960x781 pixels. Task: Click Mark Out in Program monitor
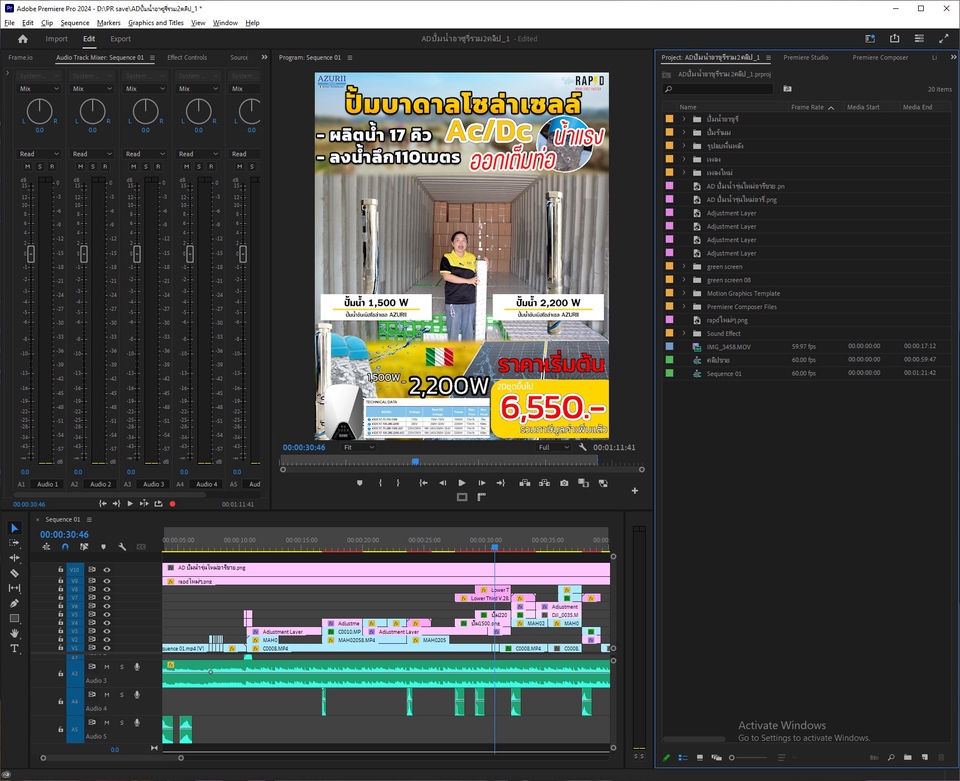click(x=398, y=483)
